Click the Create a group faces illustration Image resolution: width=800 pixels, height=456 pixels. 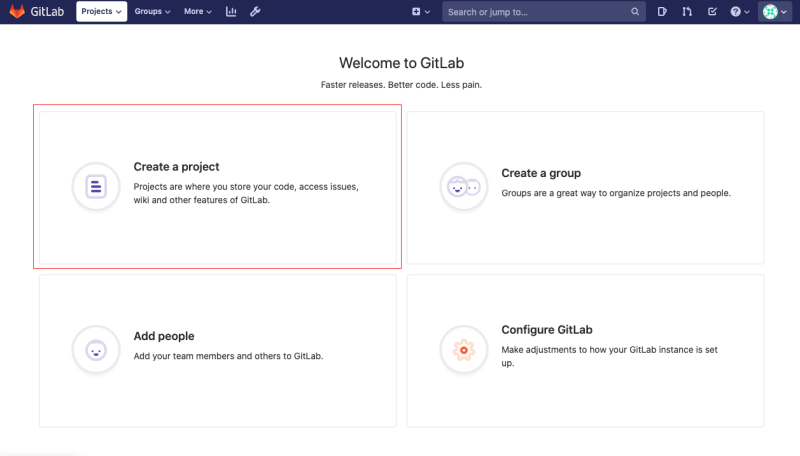pos(464,187)
